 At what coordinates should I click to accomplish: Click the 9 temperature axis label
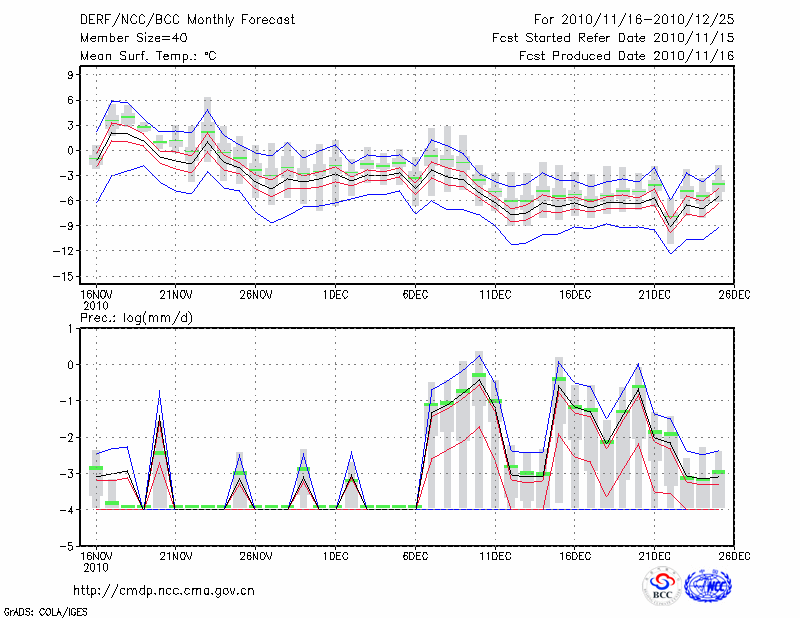pos(72,75)
